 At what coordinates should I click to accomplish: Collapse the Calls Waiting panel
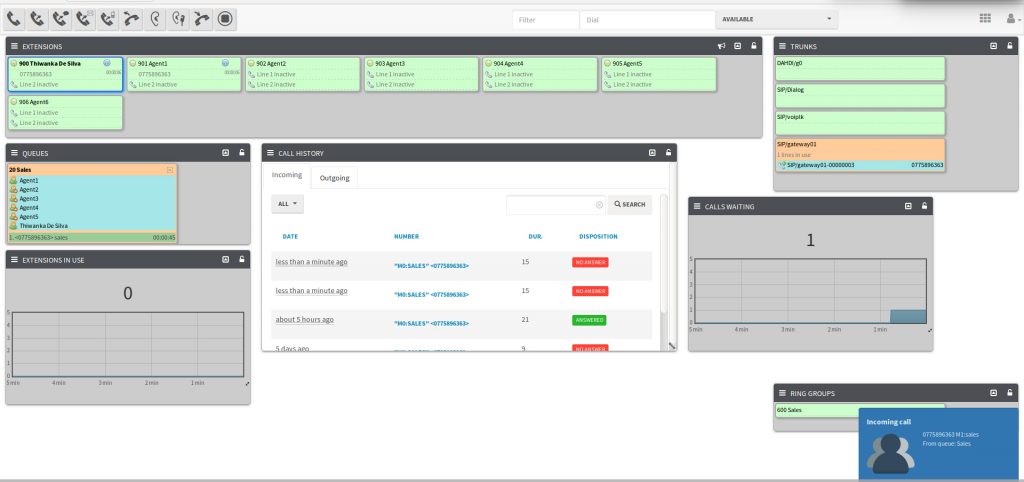(x=908, y=206)
